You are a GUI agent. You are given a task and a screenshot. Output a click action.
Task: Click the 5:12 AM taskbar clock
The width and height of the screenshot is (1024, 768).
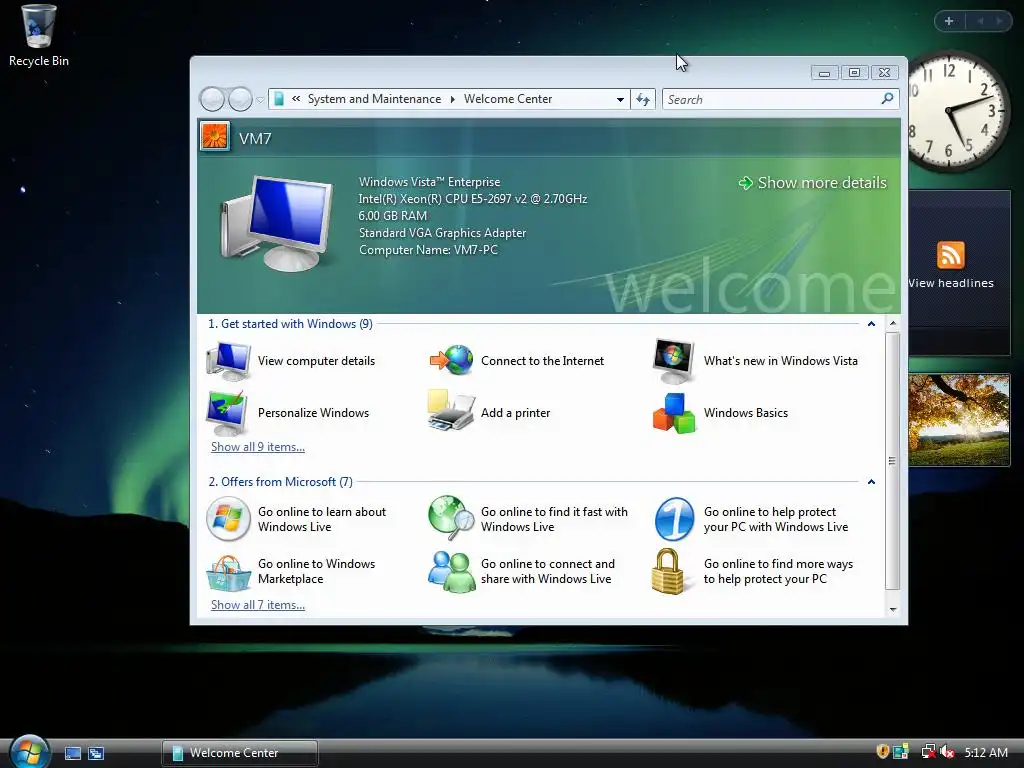986,752
